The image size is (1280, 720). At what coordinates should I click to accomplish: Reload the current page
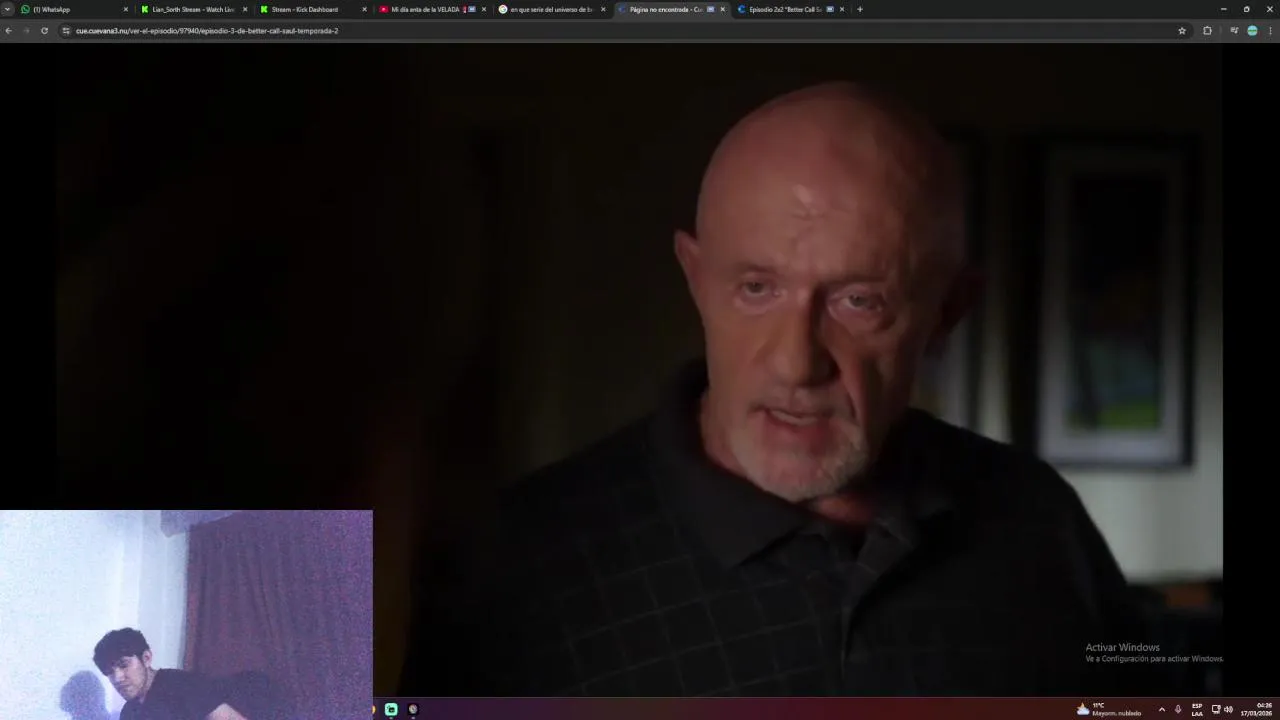[44, 30]
